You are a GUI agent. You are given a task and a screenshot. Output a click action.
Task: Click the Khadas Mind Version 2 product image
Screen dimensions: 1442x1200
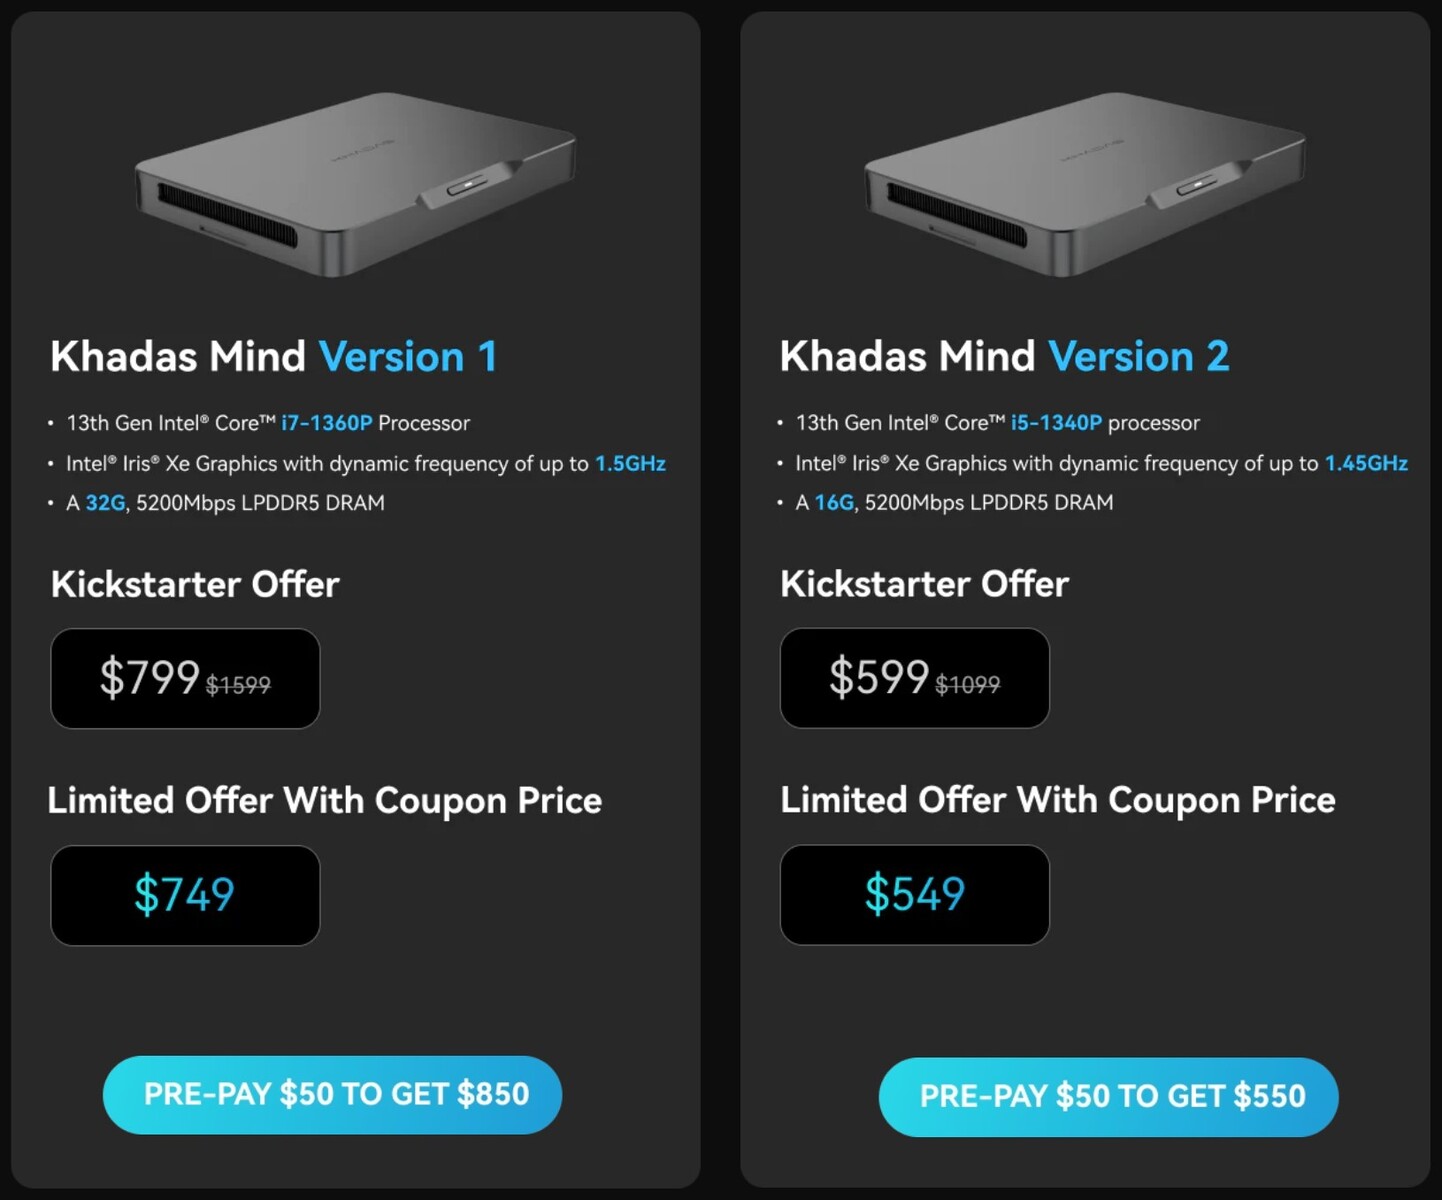(1085, 183)
